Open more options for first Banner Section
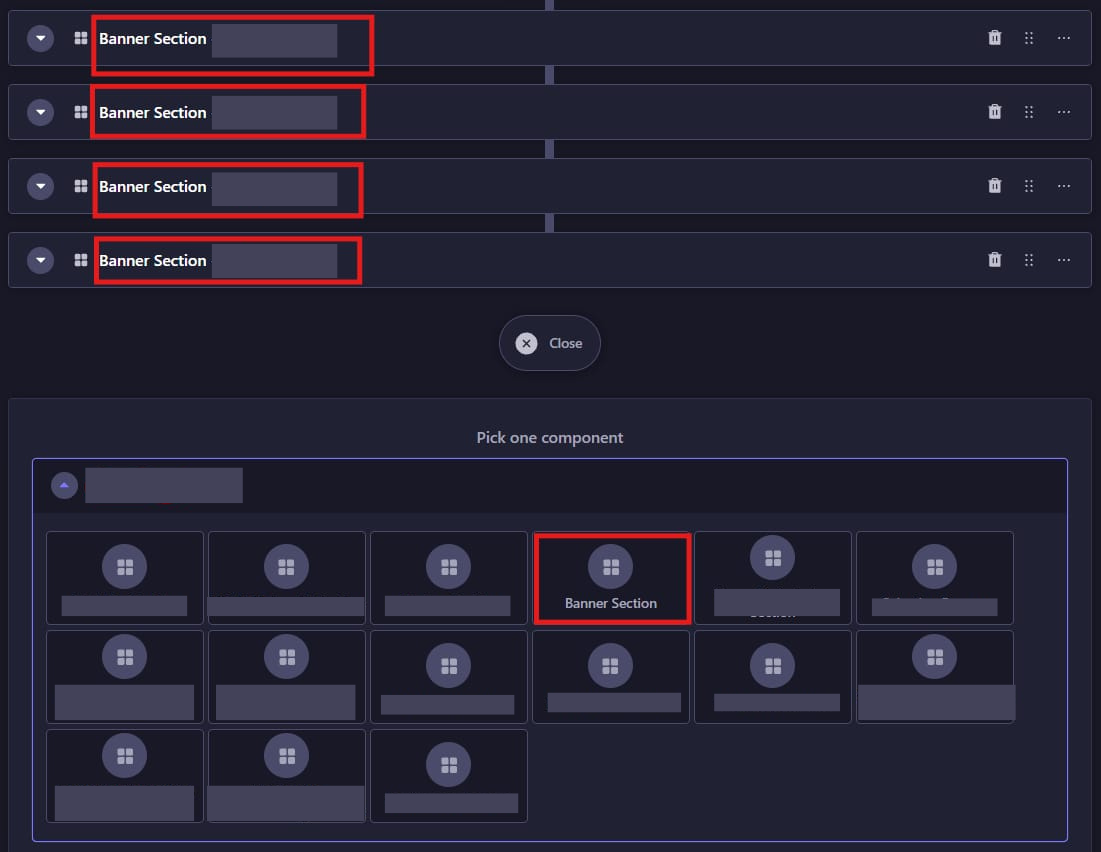 click(1064, 38)
